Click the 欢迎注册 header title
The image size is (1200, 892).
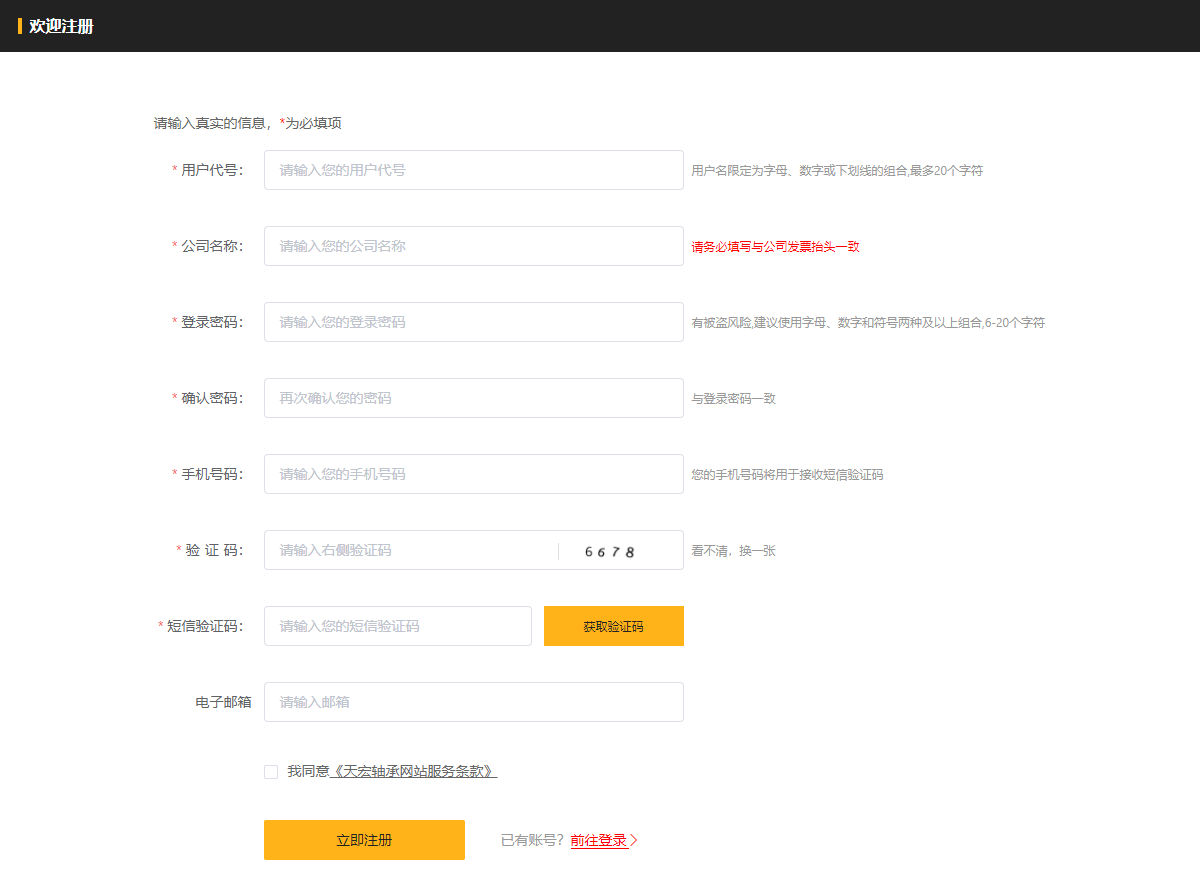[61, 26]
